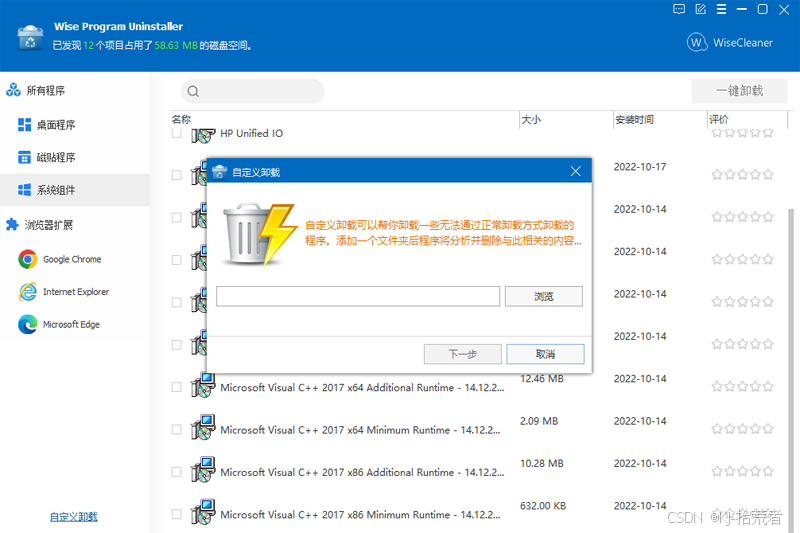Rate x64 Minimum Runtime with stars

(x=742, y=429)
